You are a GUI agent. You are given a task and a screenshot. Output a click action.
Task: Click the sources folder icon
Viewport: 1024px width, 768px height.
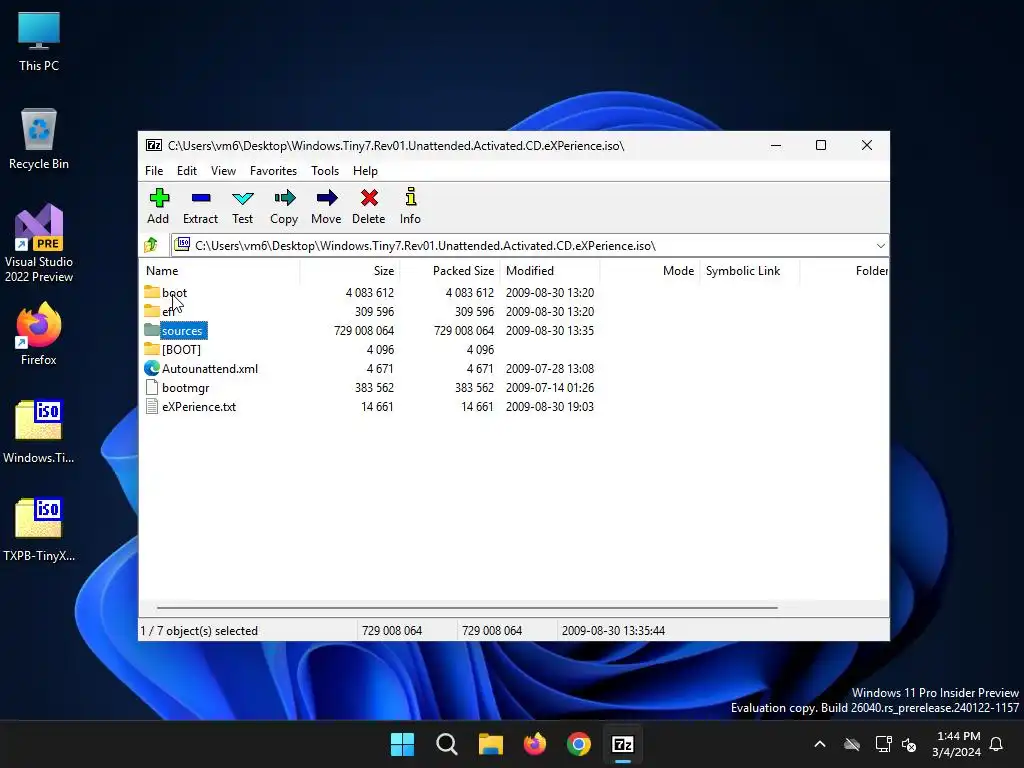[152, 330]
